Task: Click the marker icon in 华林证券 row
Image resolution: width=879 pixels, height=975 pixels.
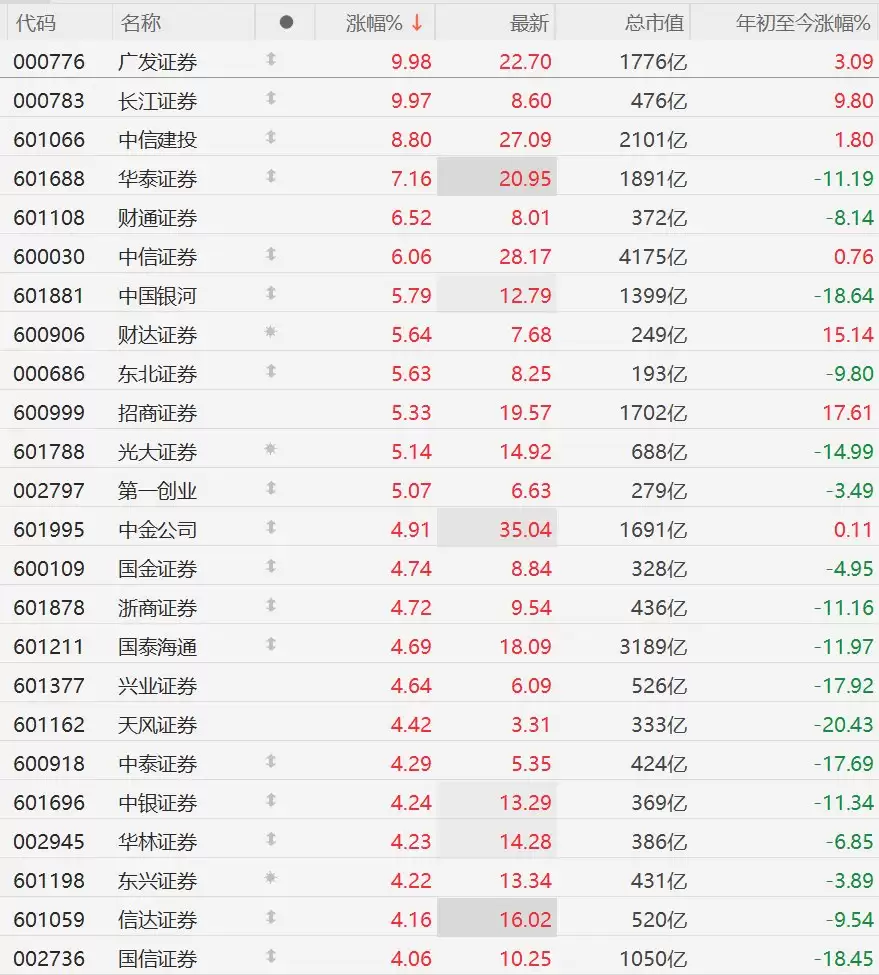Action: [x=270, y=839]
